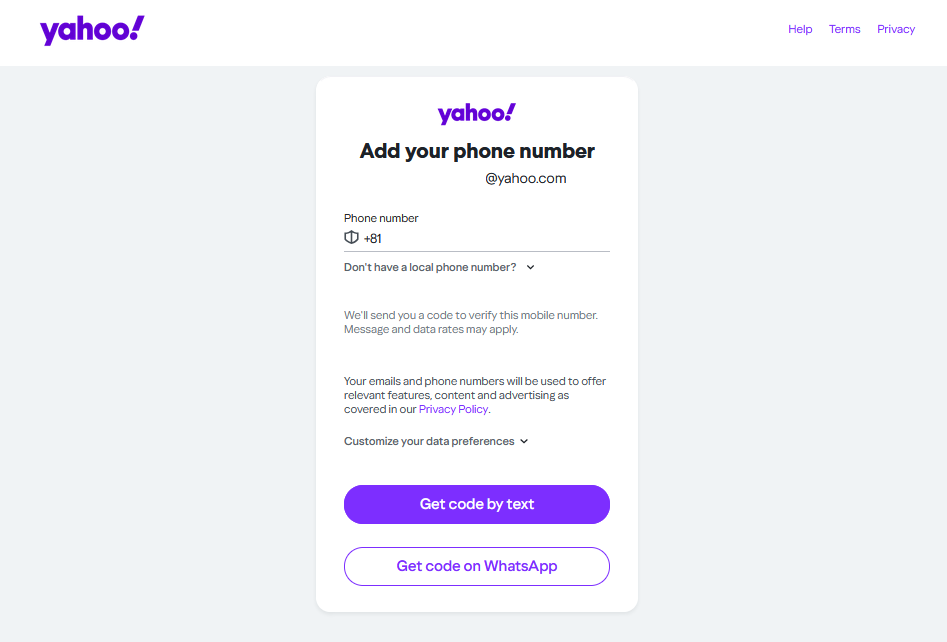View the Terms page

pos(844,29)
